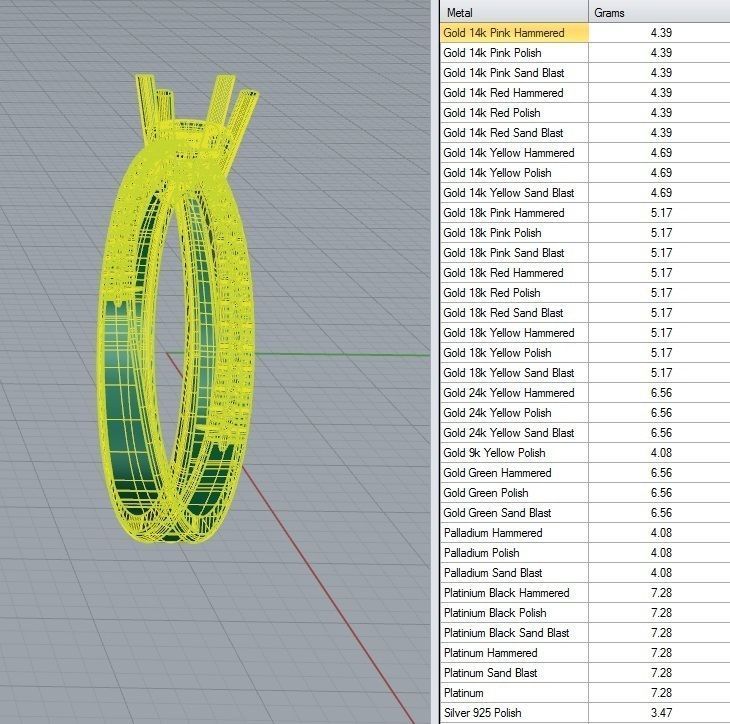Sort by the Metal column header

[x=514, y=12]
